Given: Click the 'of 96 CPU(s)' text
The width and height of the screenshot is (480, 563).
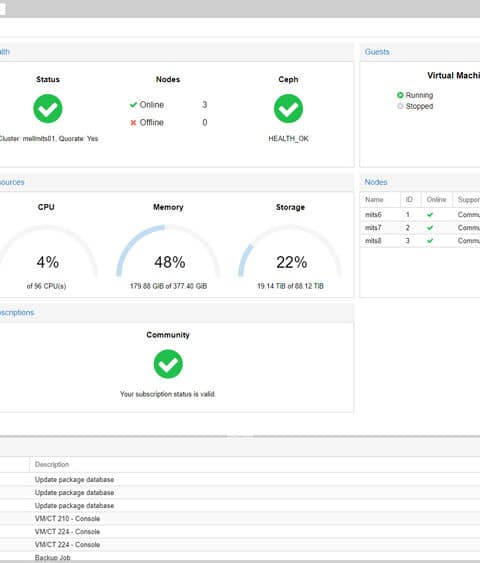Looking at the screenshot, I should 46,286.
